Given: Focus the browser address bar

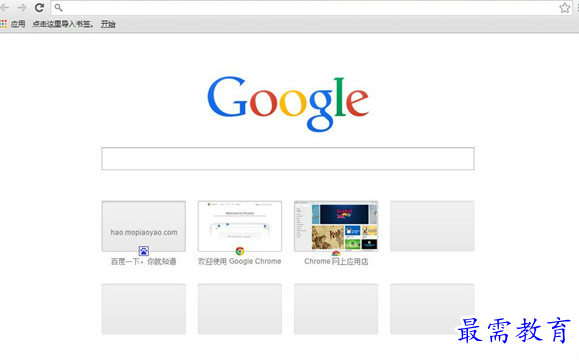Looking at the screenshot, I should (311, 8).
